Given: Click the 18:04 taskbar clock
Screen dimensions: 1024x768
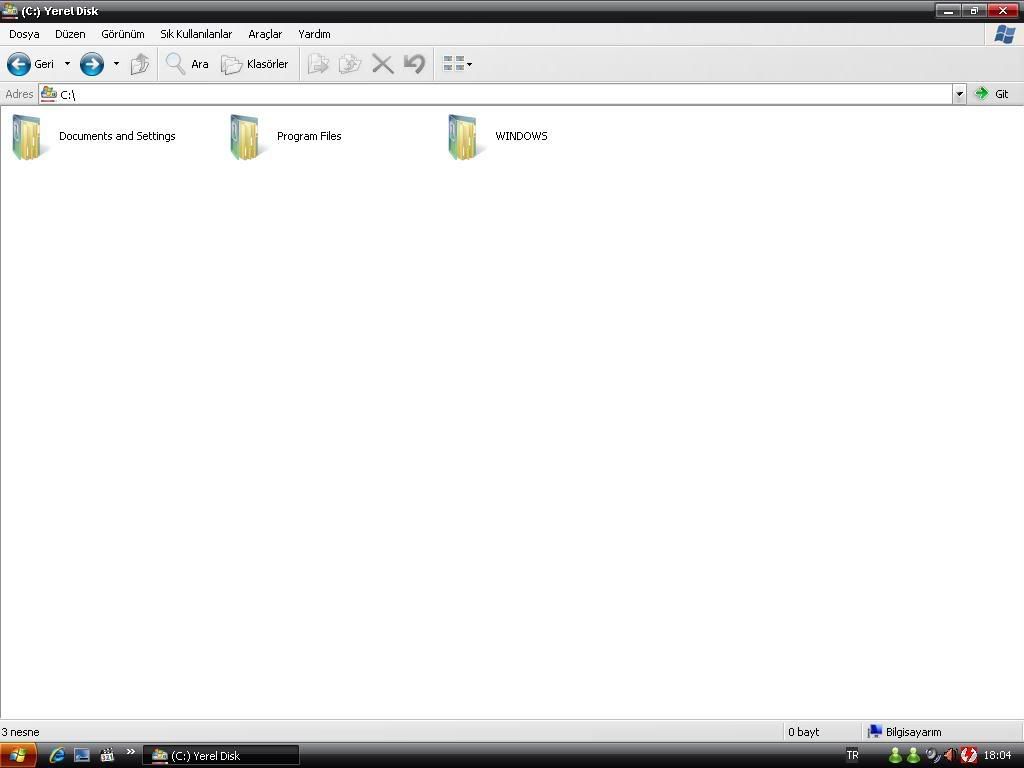Looking at the screenshot, I should tap(997, 756).
